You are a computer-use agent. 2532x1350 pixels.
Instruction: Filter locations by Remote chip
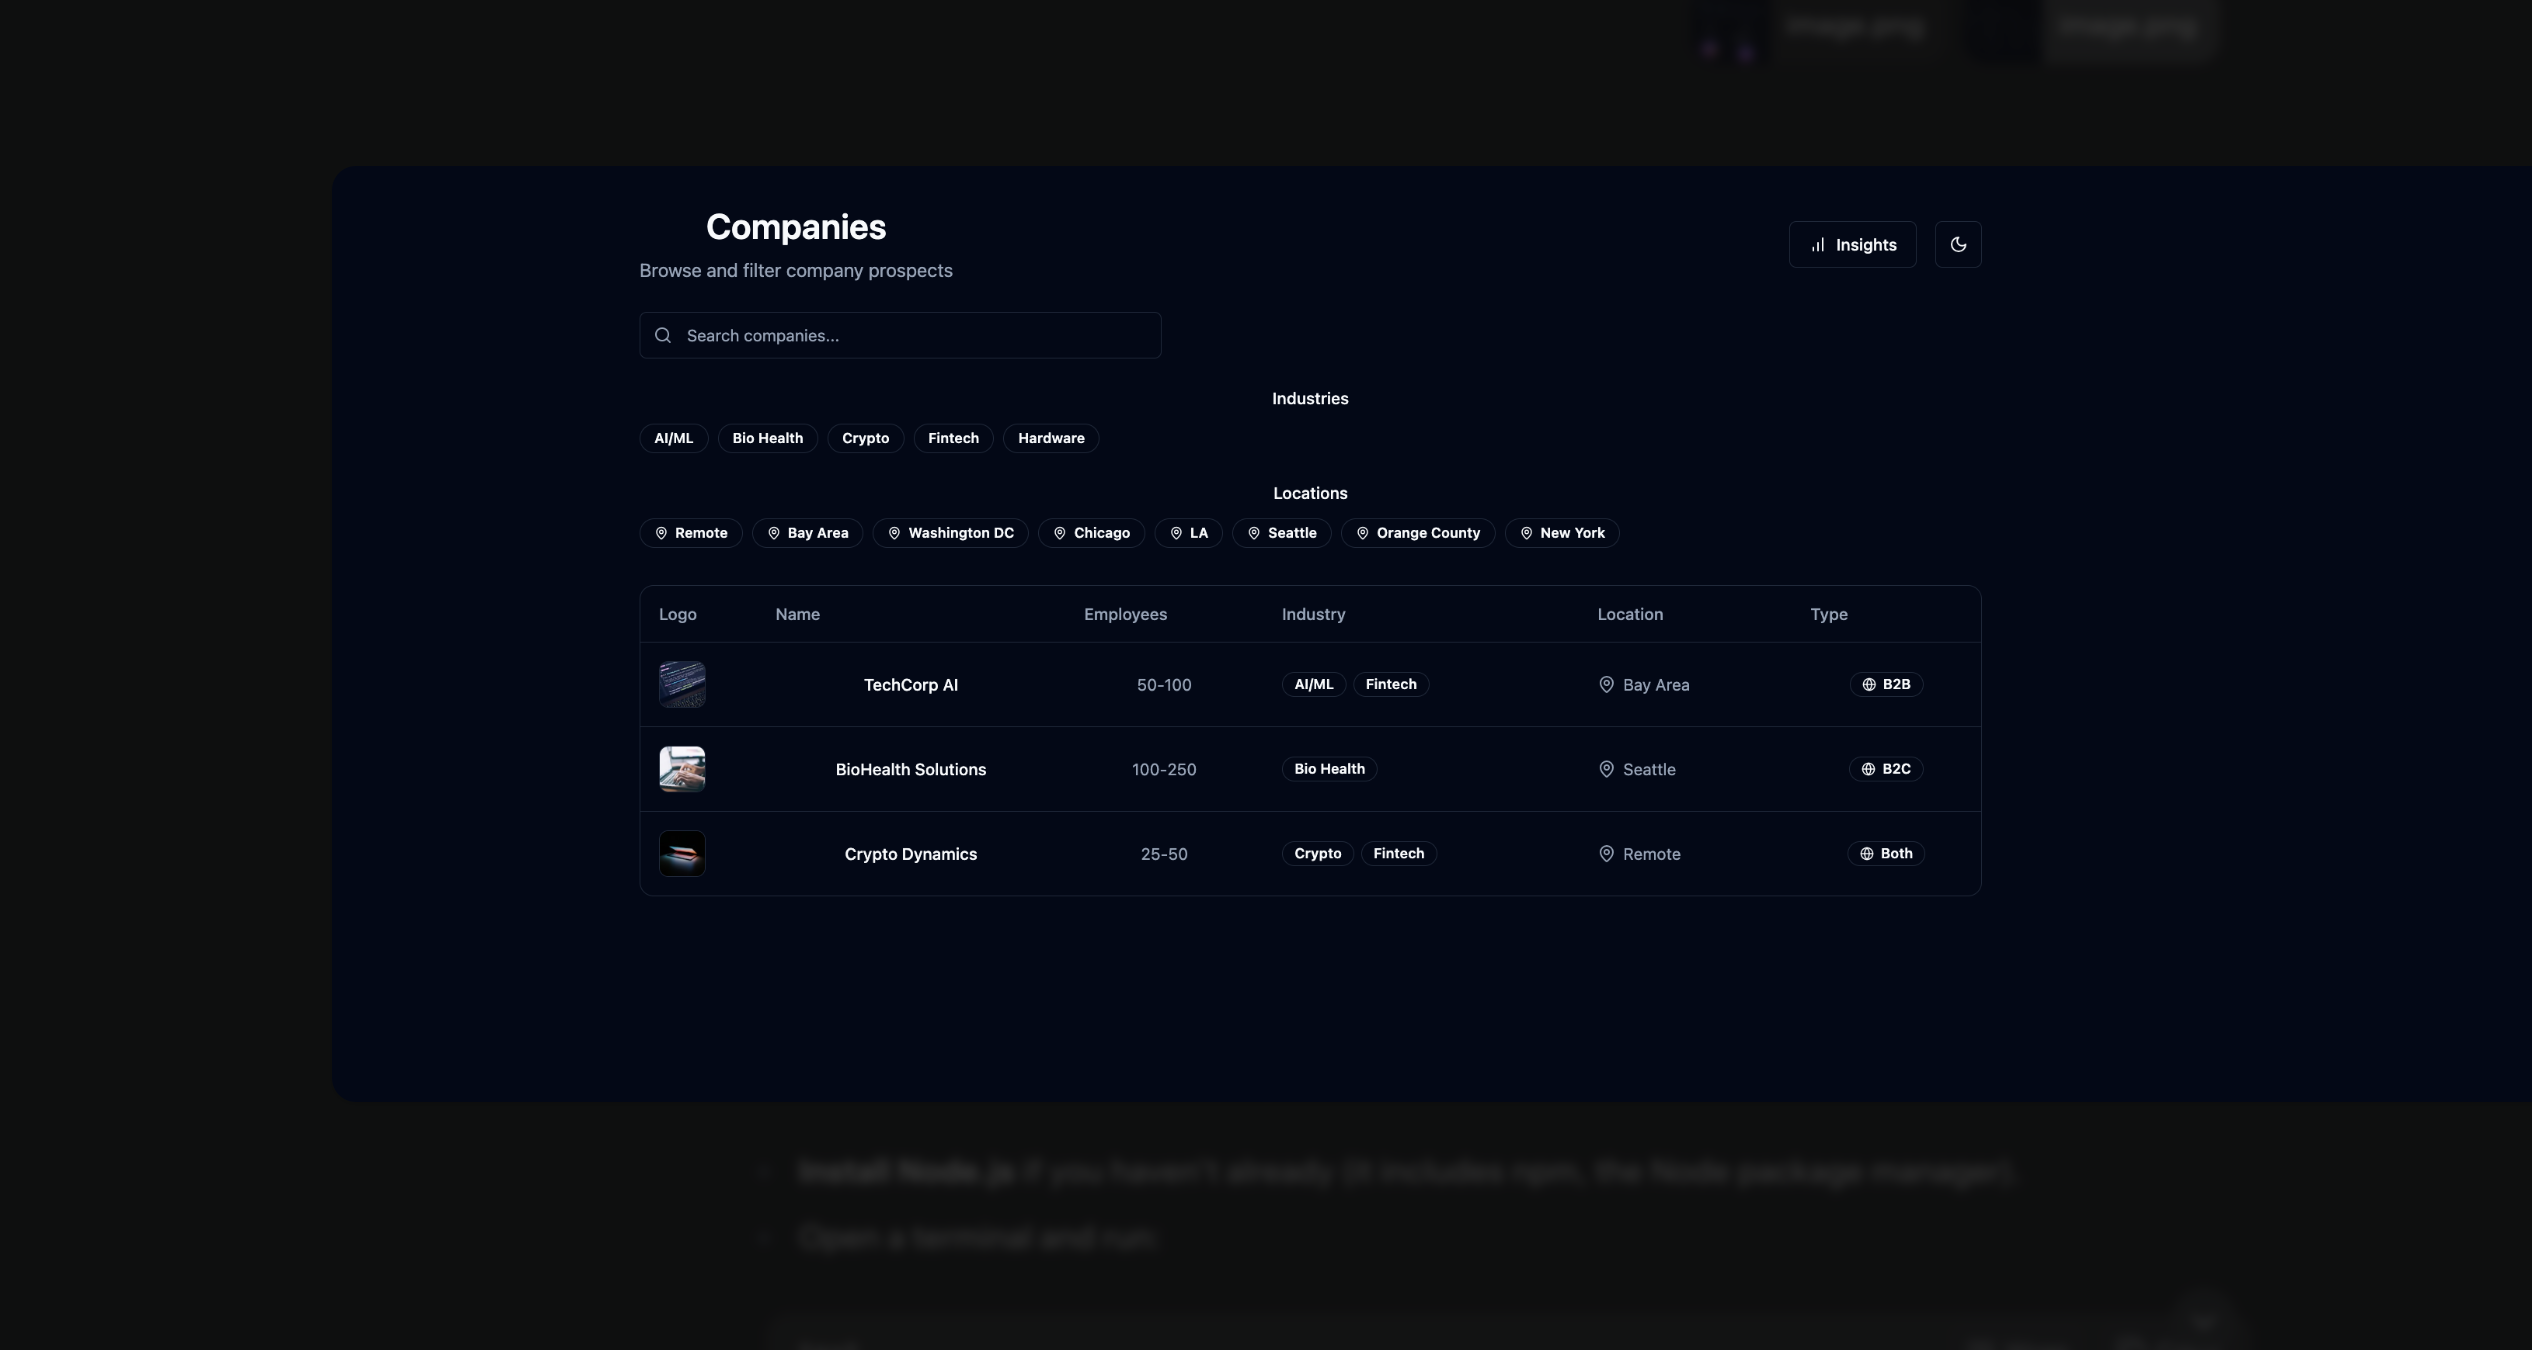point(690,533)
